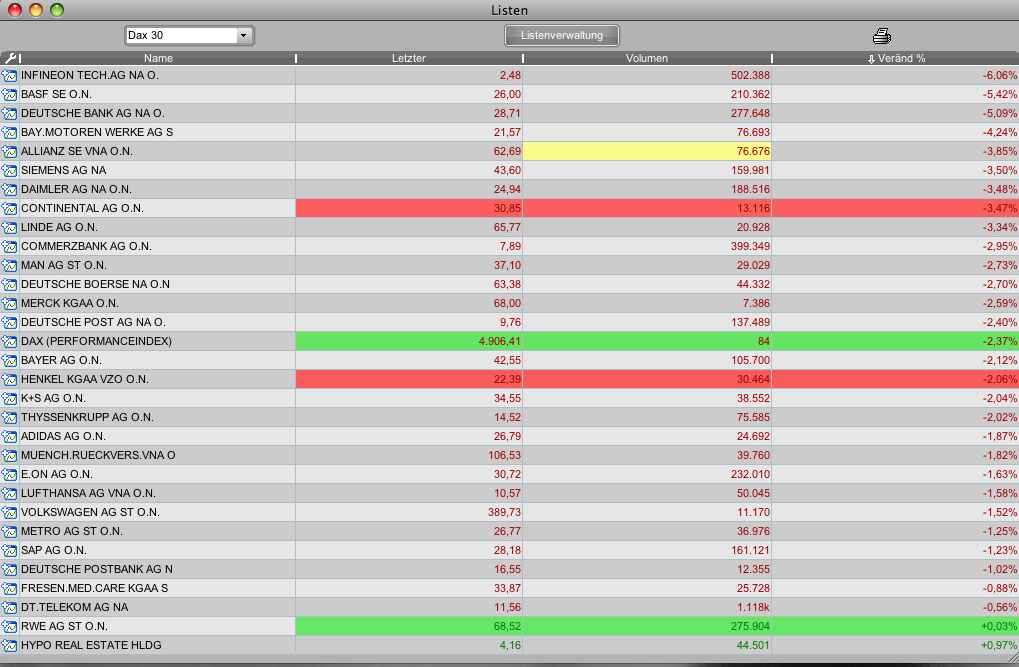Image resolution: width=1019 pixels, height=667 pixels.
Task: Open chart icon for CONTINENTAL AG
Action: [x=10, y=209]
